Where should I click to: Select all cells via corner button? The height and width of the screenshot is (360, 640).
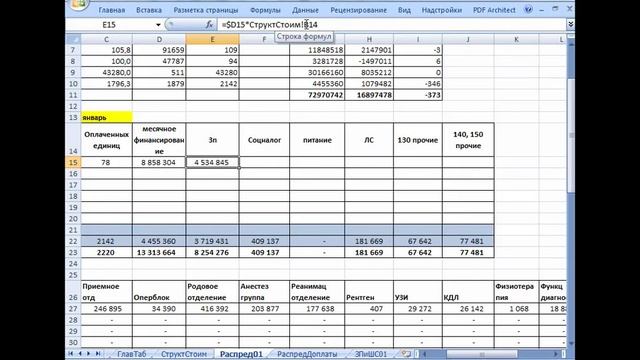pos(73,40)
